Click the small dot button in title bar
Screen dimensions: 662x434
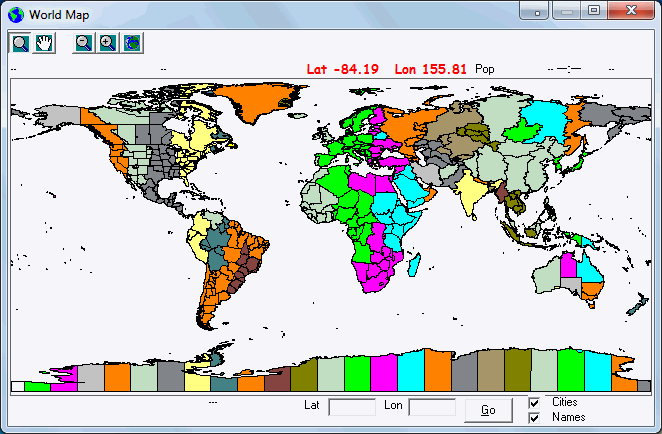pyautogui.click(x=534, y=11)
